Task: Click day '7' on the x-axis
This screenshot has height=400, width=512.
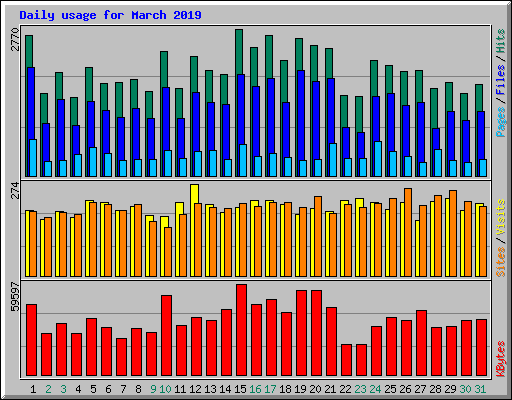Action: [123, 389]
